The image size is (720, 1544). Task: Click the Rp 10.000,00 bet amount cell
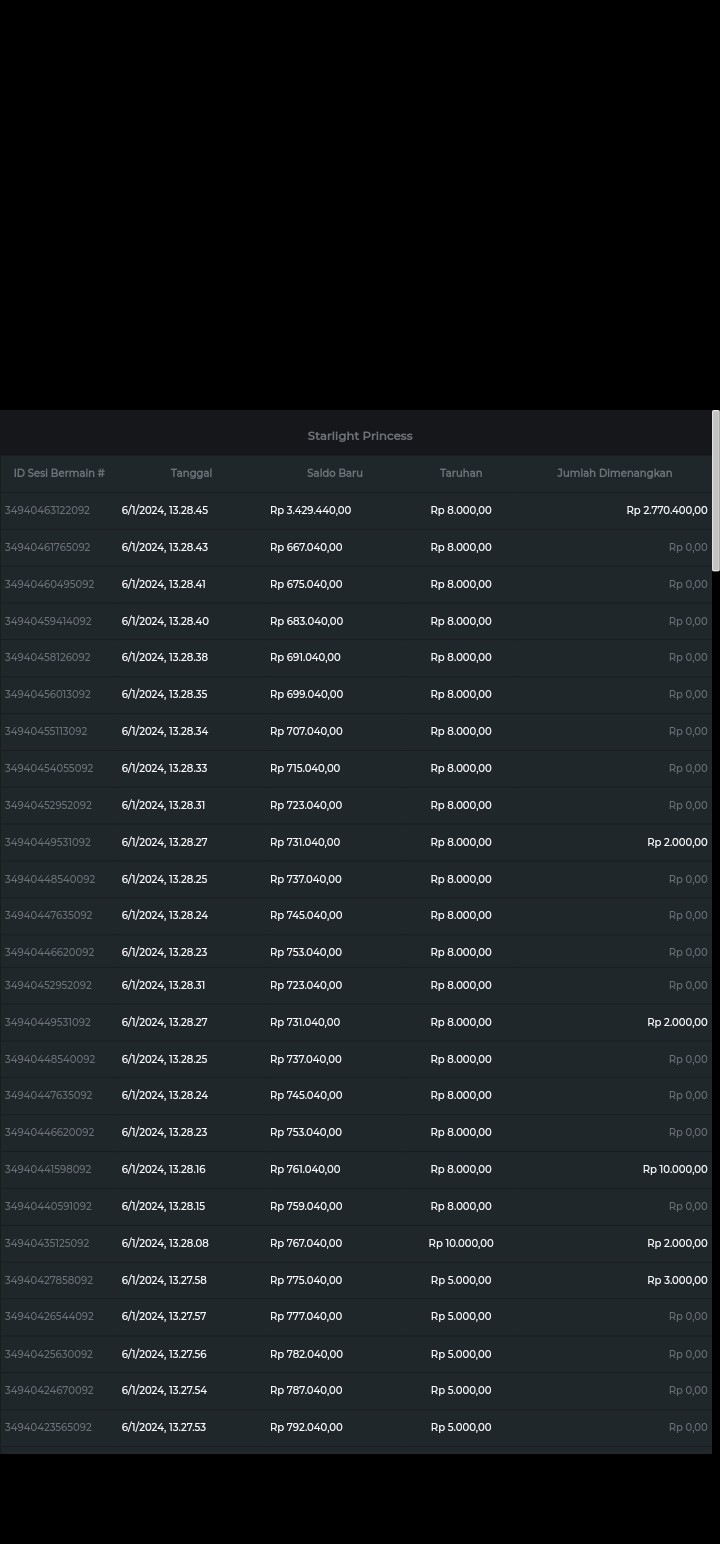[x=460, y=1243]
